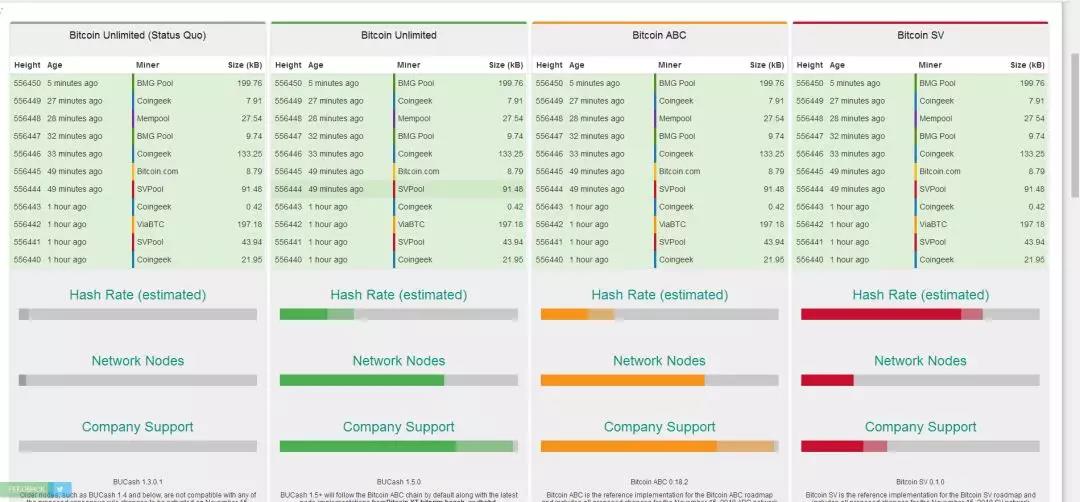This screenshot has width=1080, height=502.
Task: Click BUCash 1.3.0.1 version label
Action: (x=138, y=482)
